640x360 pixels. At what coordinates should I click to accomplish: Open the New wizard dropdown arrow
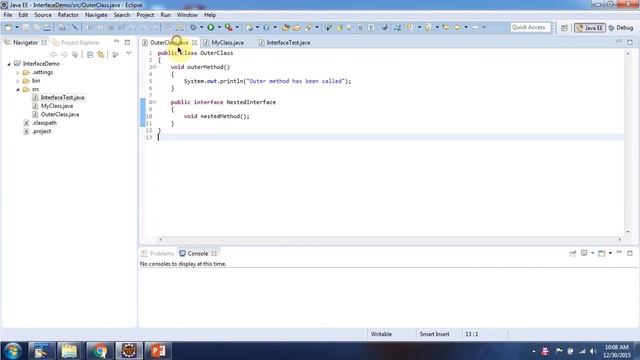tap(17, 27)
